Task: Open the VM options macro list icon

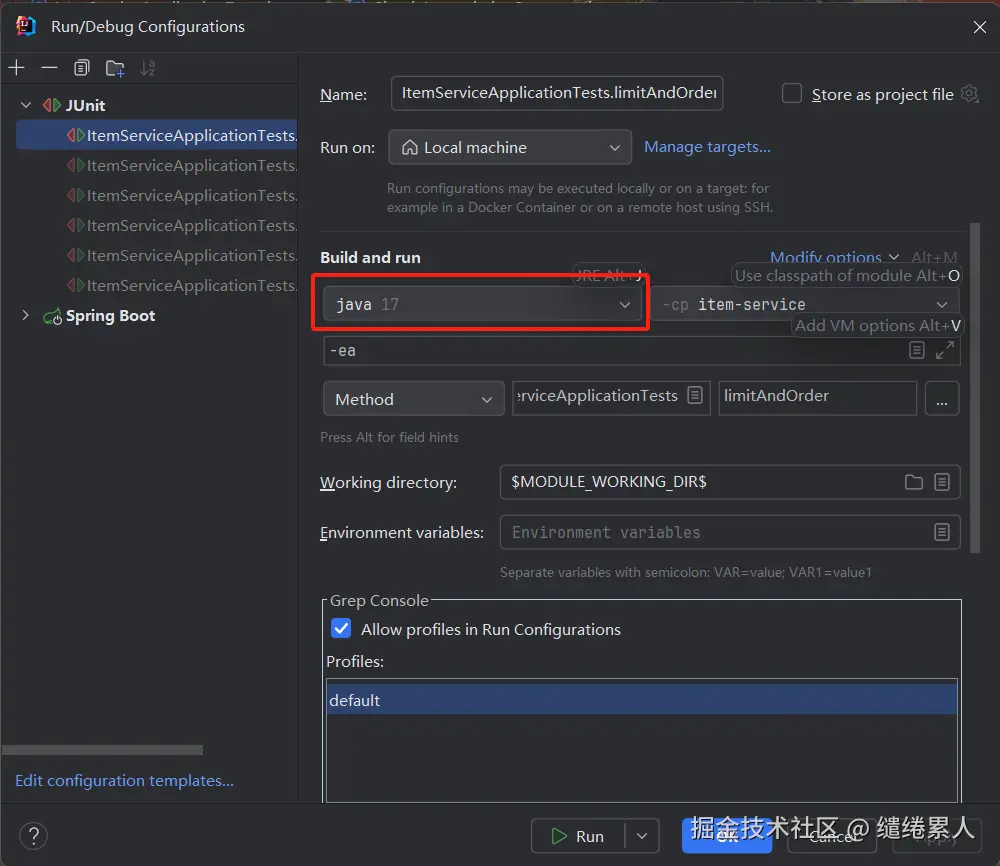Action: [x=916, y=350]
